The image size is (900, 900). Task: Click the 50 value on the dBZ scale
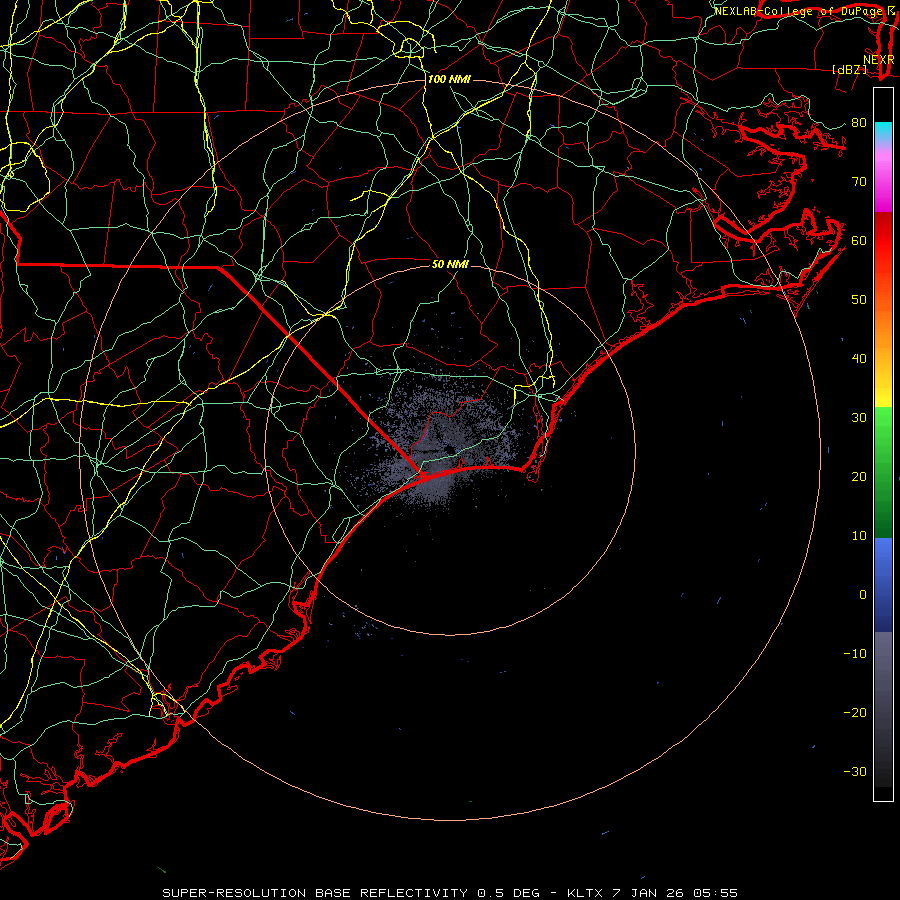(859, 300)
